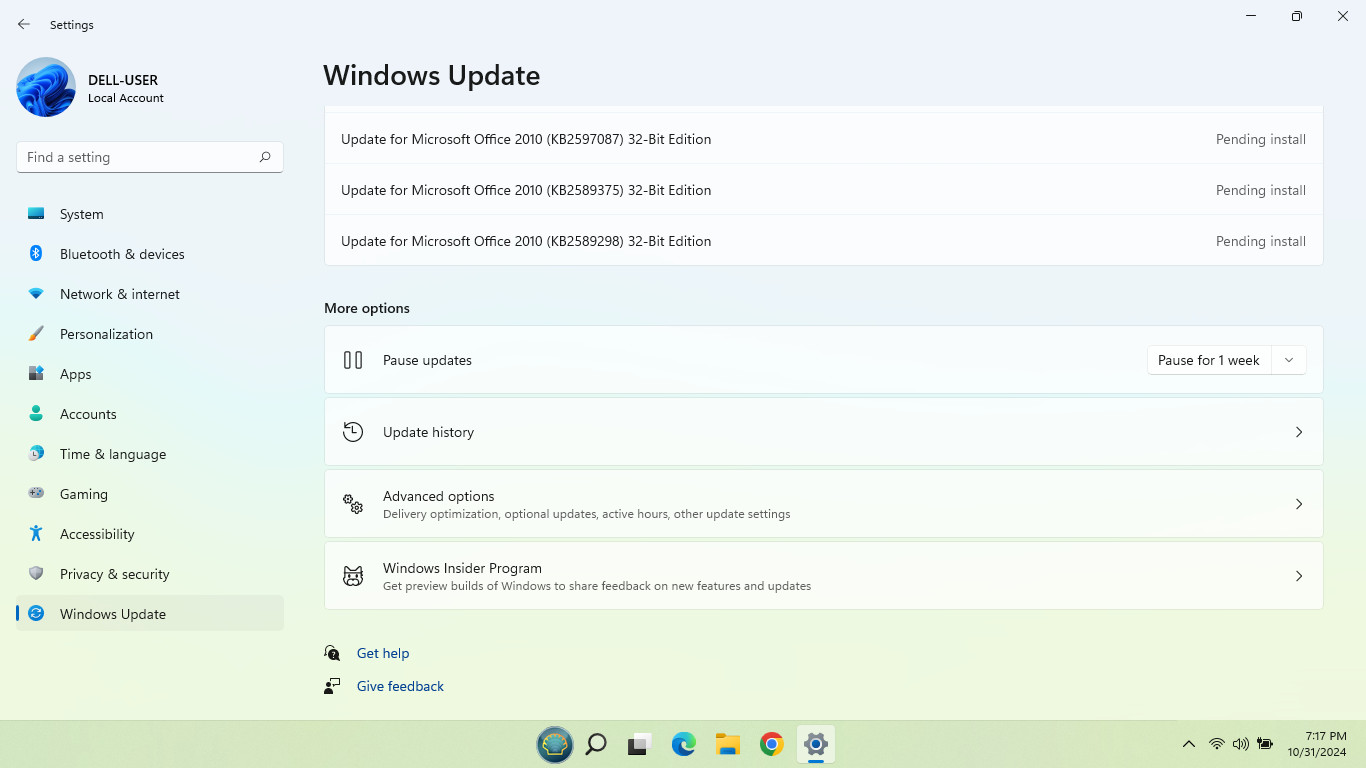The width and height of the screenshot is (1366, 768).
Task: Open Update history label
Action: tap(428, 432)
